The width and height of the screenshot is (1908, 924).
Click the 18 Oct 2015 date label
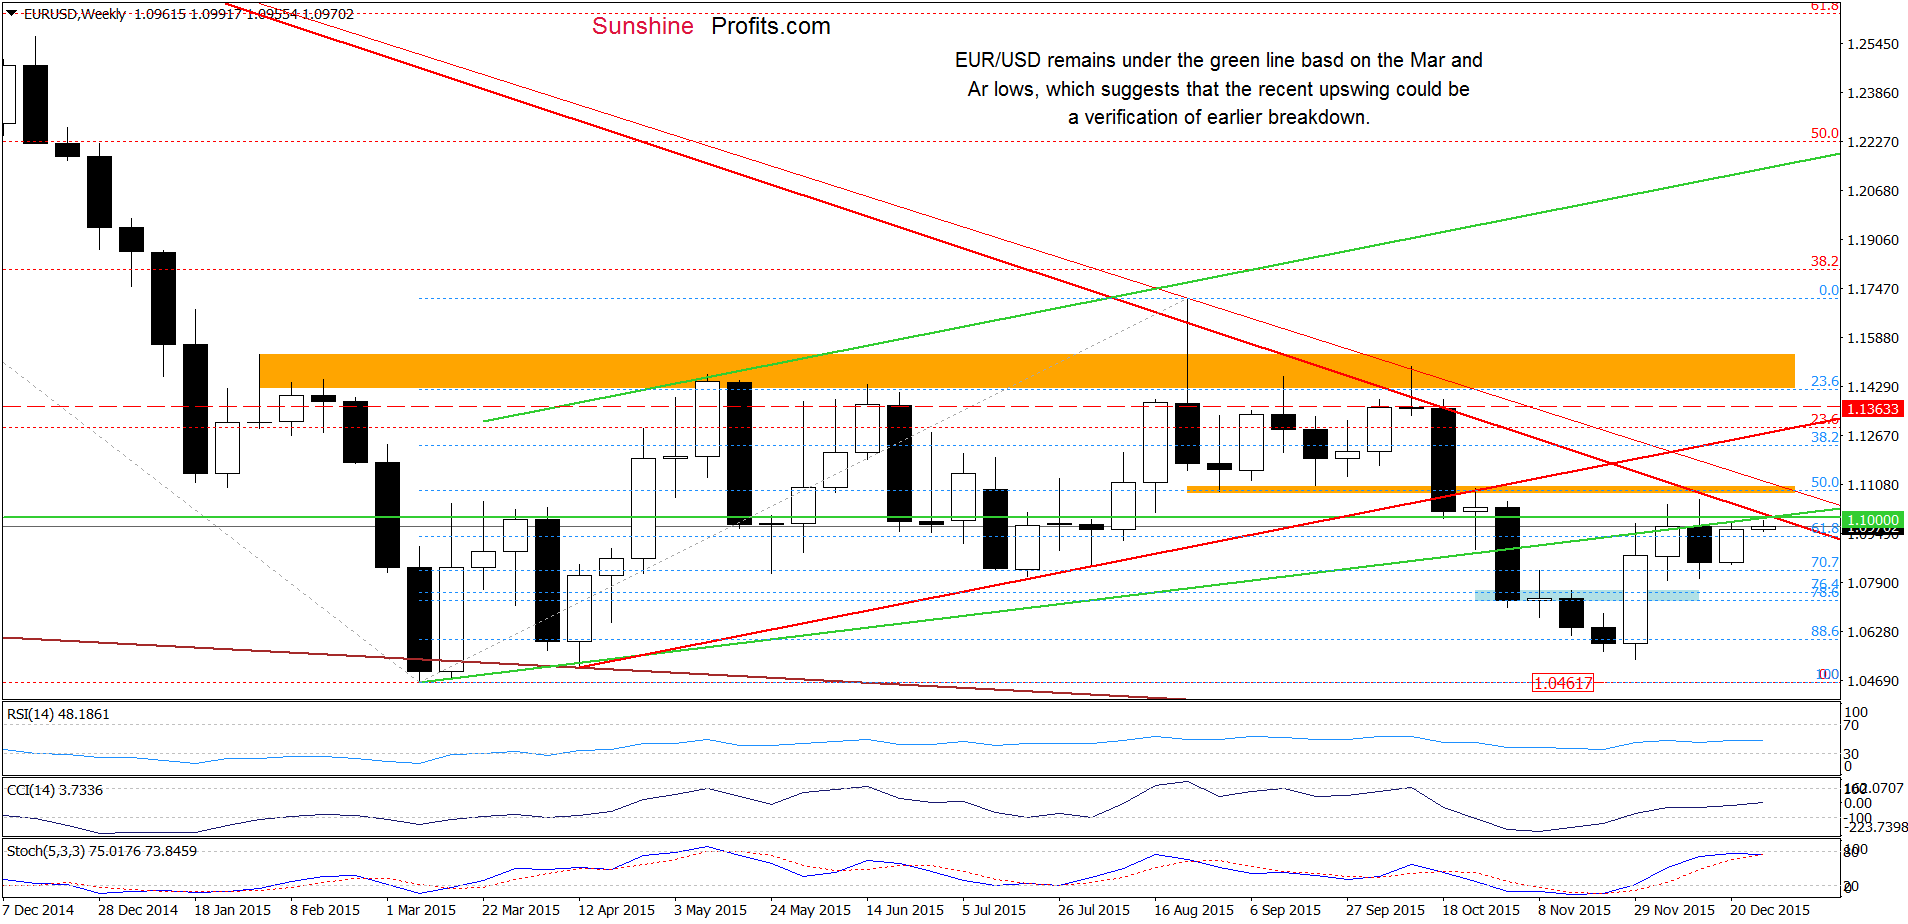1481,910
